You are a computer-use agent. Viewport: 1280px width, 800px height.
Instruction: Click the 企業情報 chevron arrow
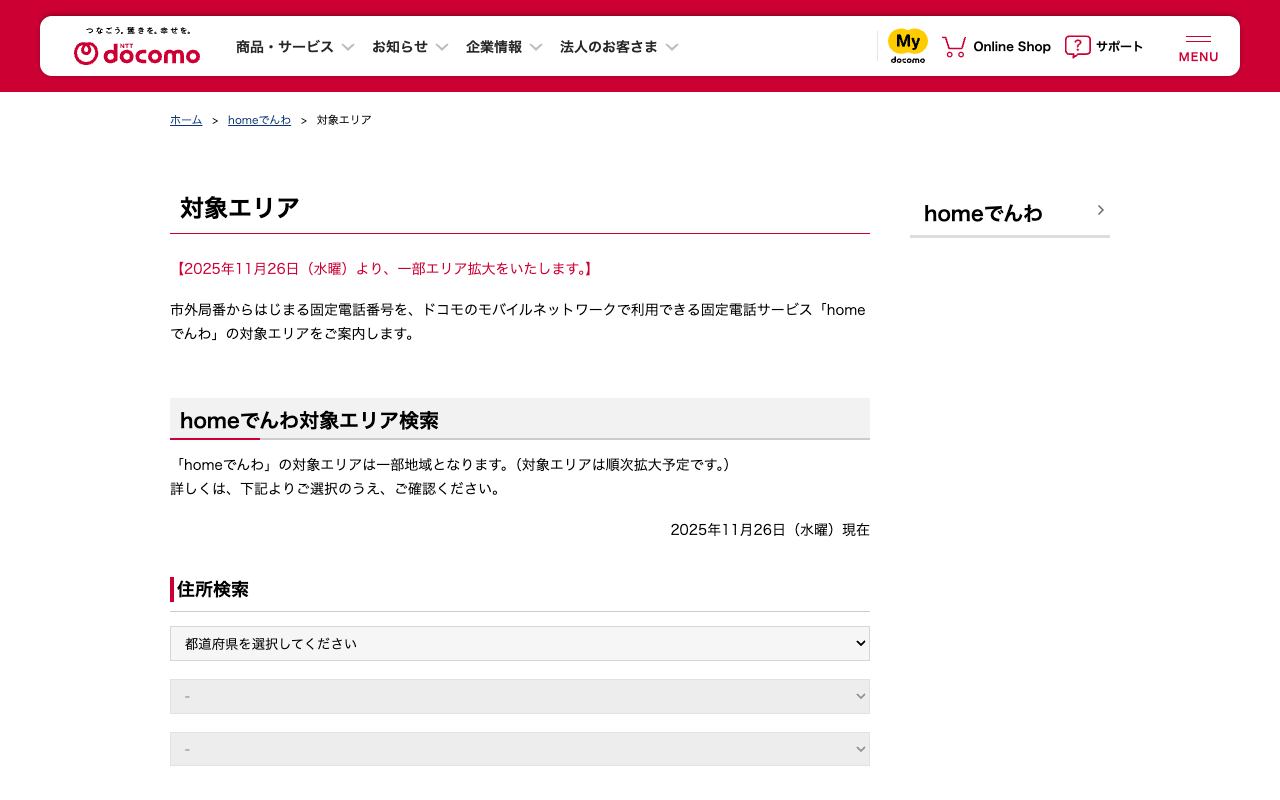[x=536, y=47]
